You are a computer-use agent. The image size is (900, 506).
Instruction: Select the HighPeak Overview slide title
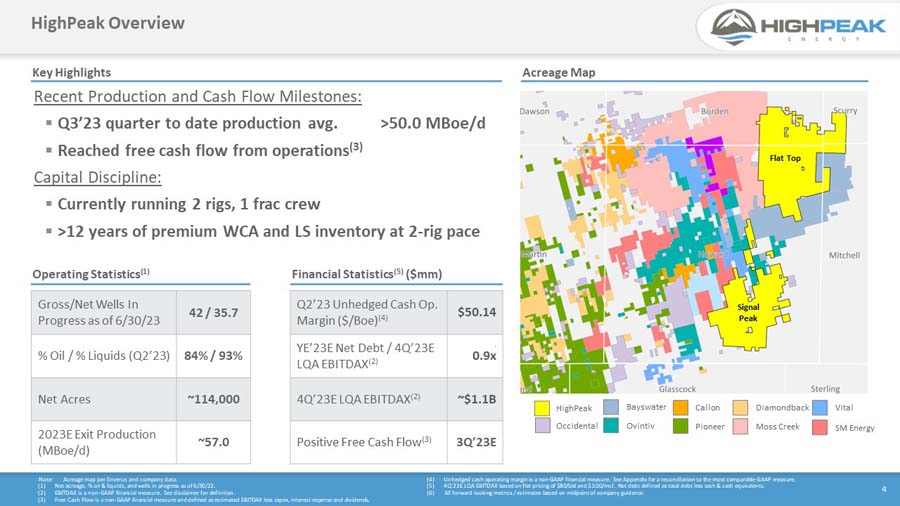tap(108, 23)
